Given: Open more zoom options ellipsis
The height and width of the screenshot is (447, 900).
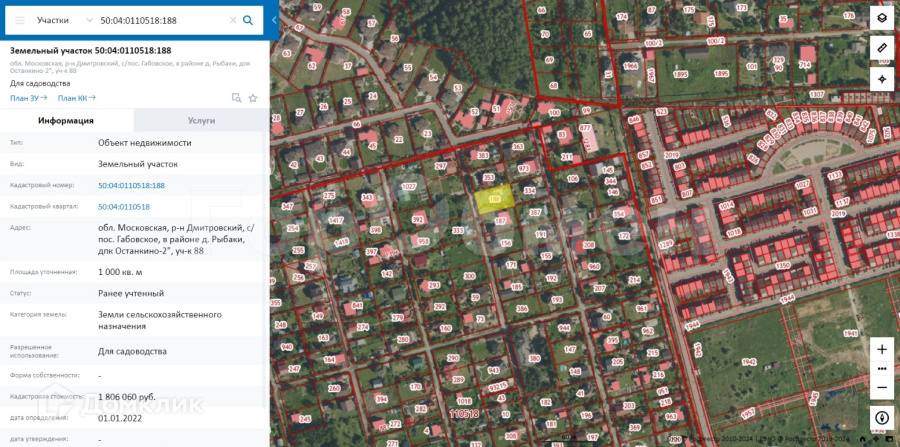Looking at the screenshot, I should coord(882,368).
